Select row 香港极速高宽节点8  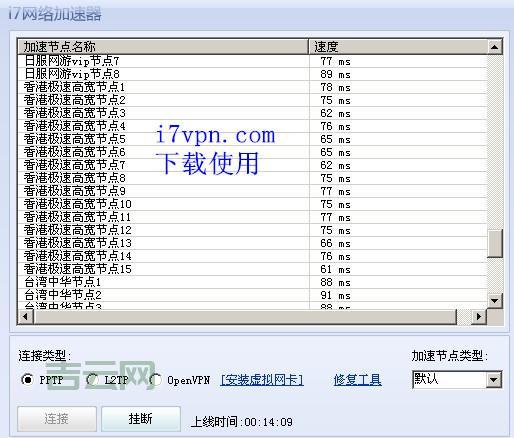point(252,178)
